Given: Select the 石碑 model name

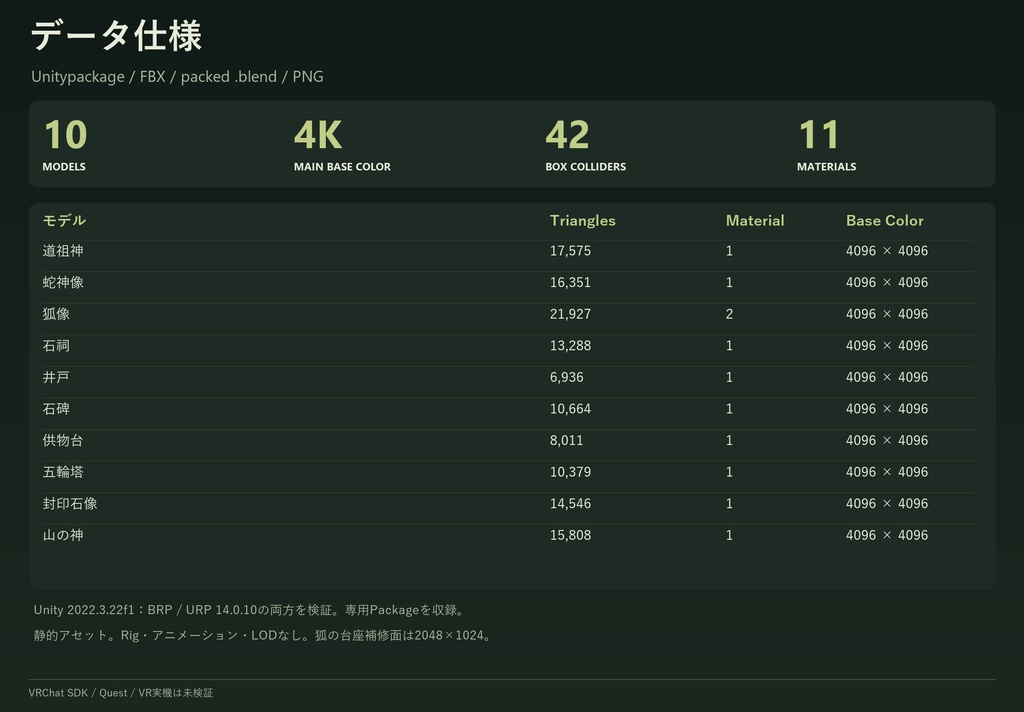Looking at the screenshot, I should pos(56,409).
